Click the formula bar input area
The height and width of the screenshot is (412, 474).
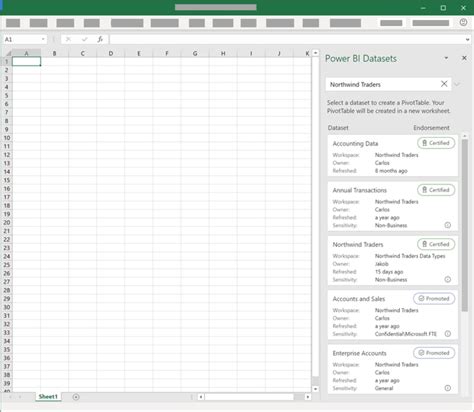click(x=287, y=39)
